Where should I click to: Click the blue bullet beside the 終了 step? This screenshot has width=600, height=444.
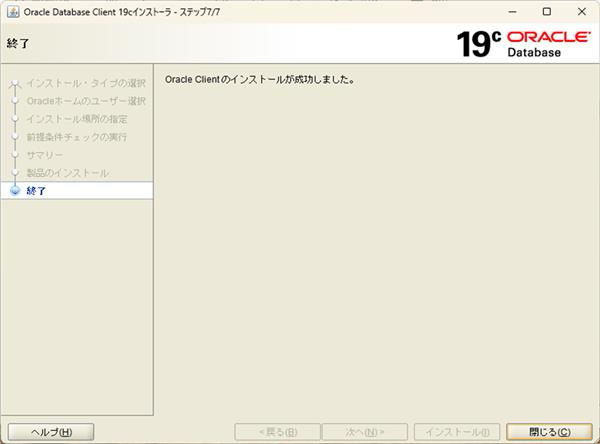[15, 190]
